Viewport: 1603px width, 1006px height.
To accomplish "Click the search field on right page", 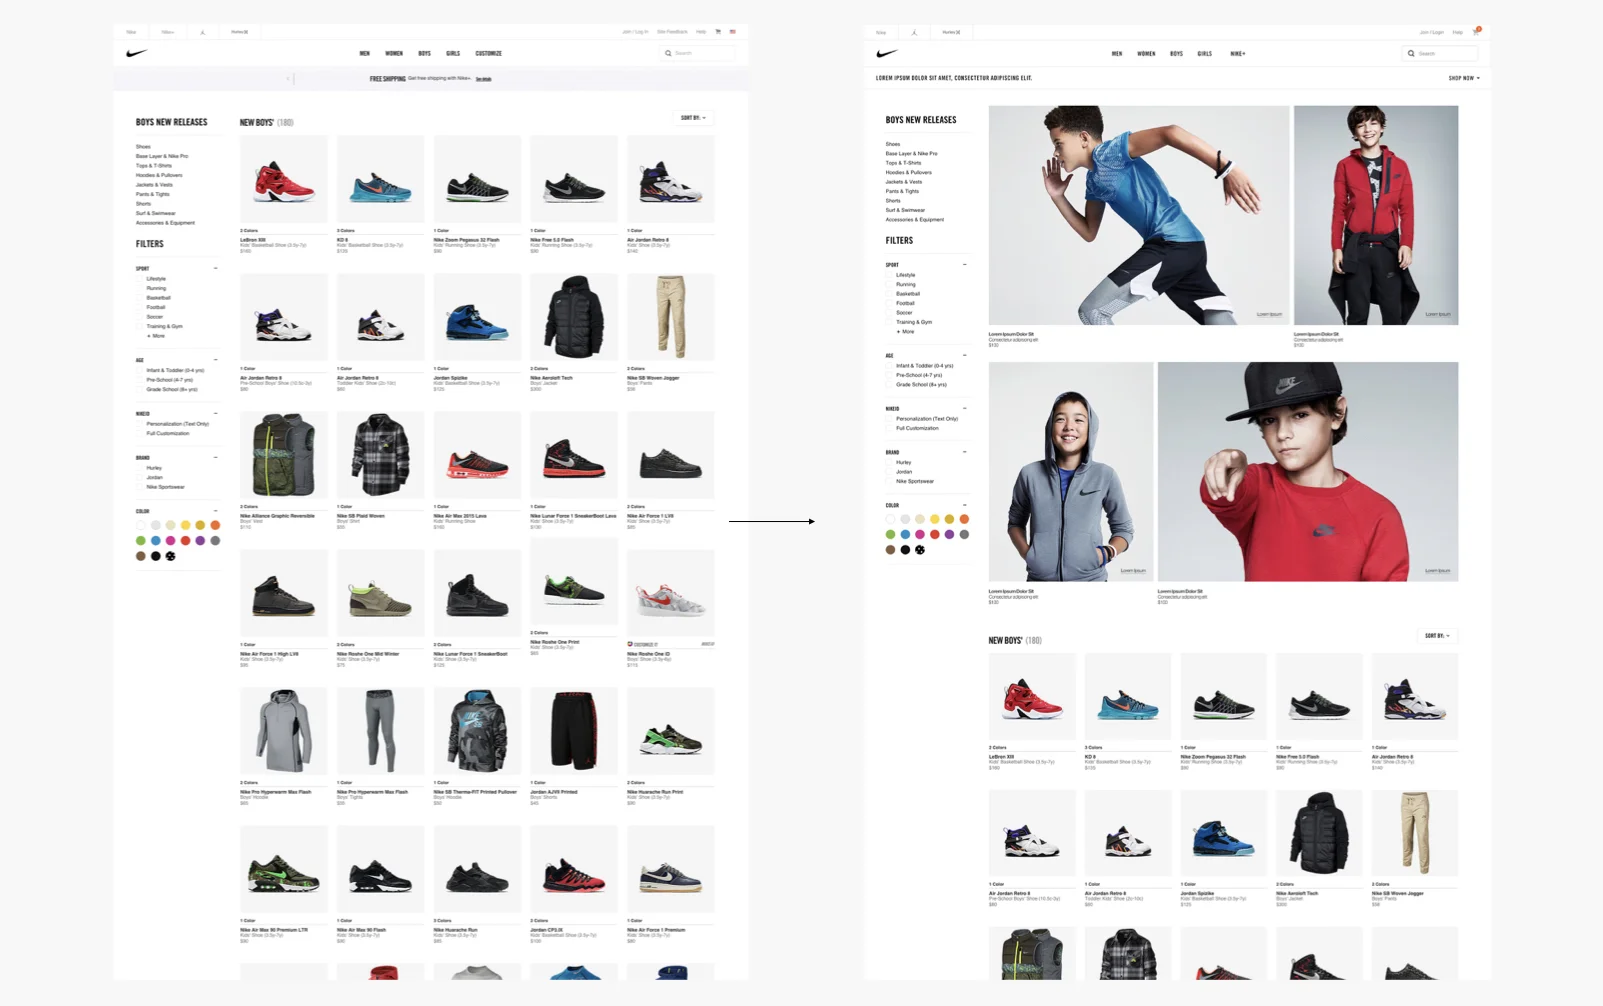I will [x=1441, y=54].
